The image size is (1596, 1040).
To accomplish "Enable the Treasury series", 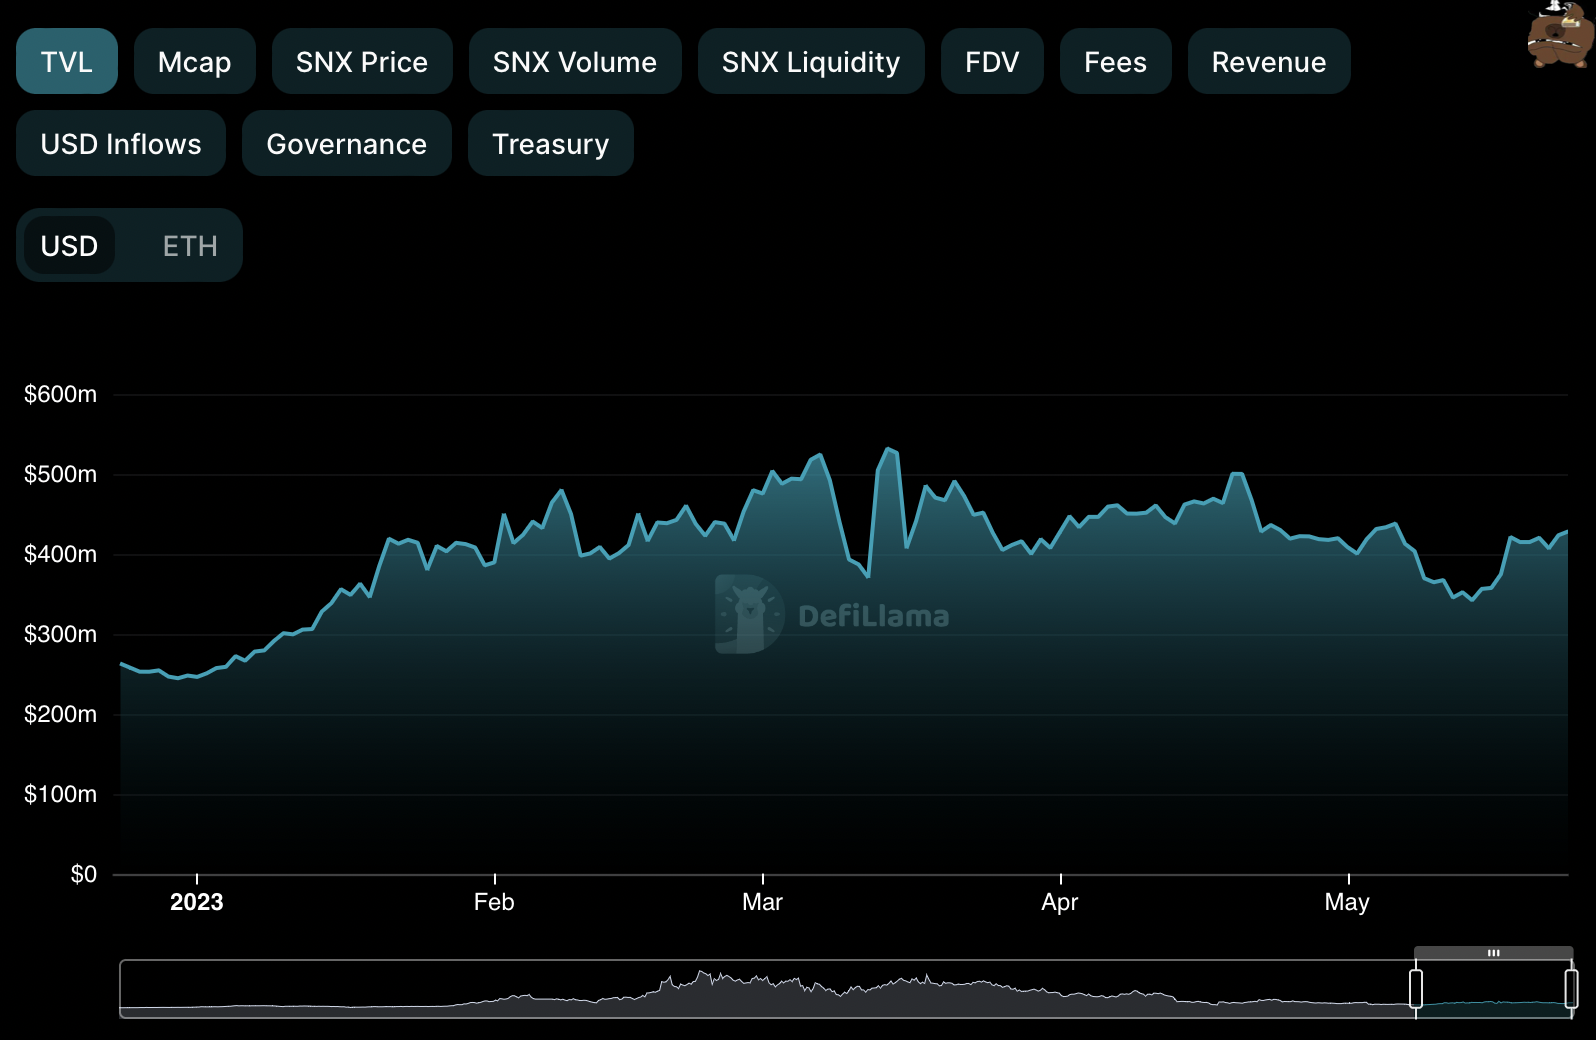I will [551, 143].
